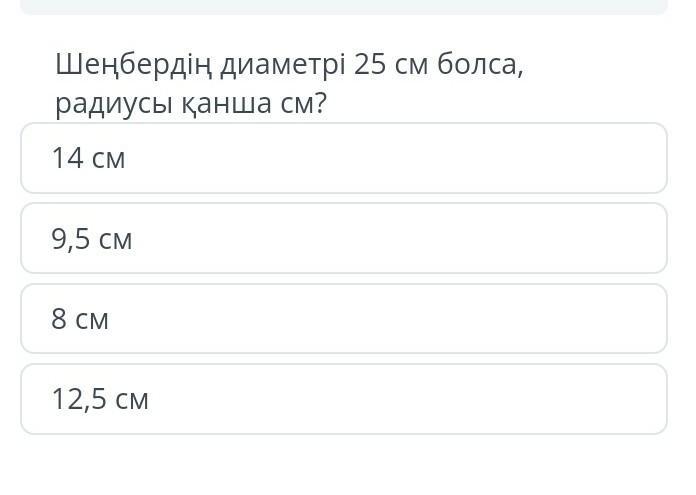Click the words 'радиусы қанша см?' in the question

pyautogui.click(x=191, y=103)
